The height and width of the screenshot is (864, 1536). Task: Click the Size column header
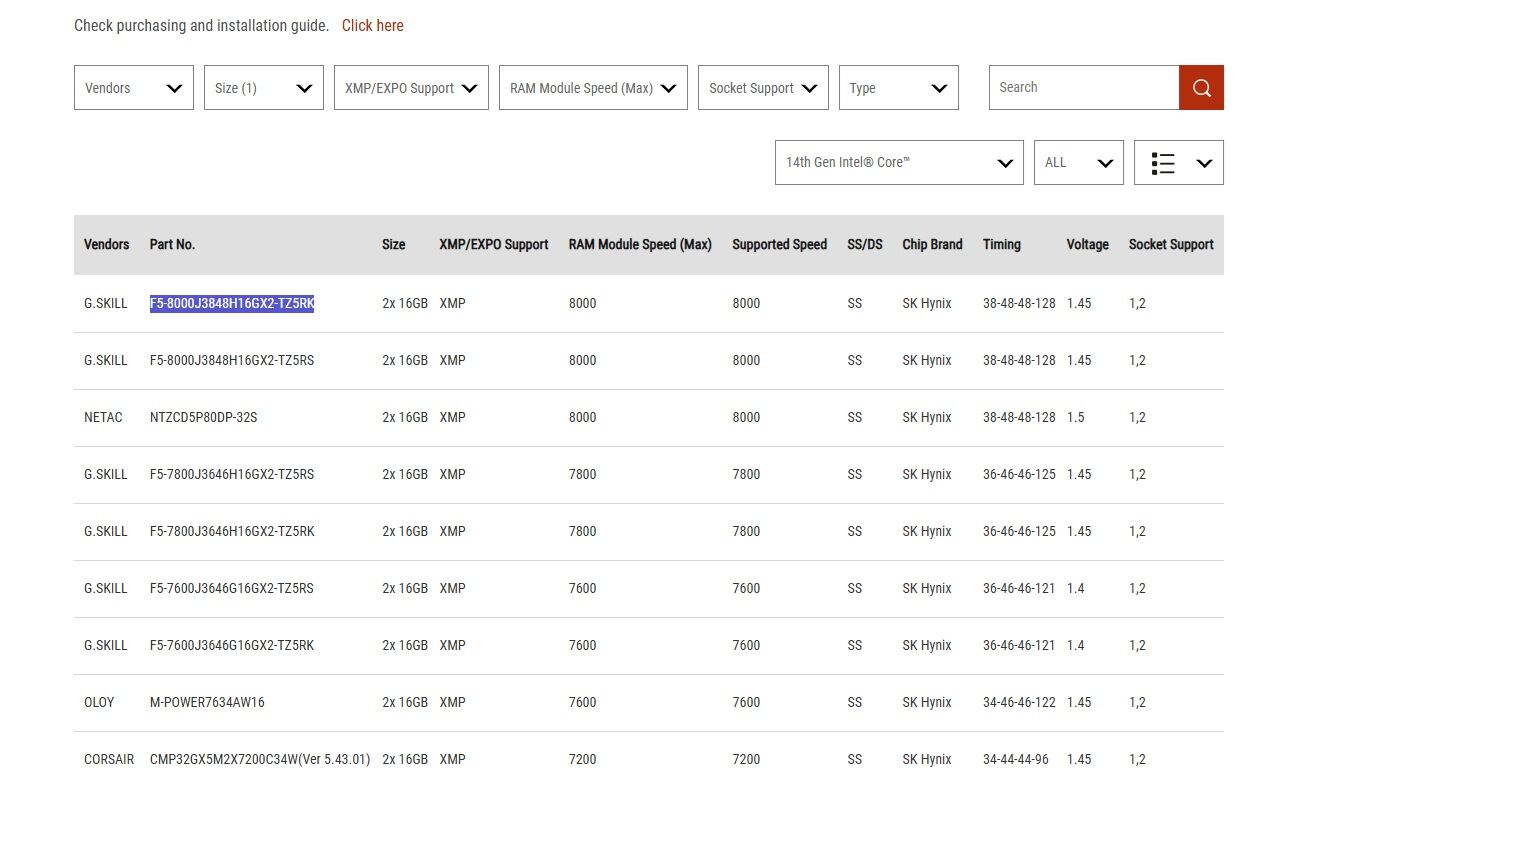pos(394,245)
